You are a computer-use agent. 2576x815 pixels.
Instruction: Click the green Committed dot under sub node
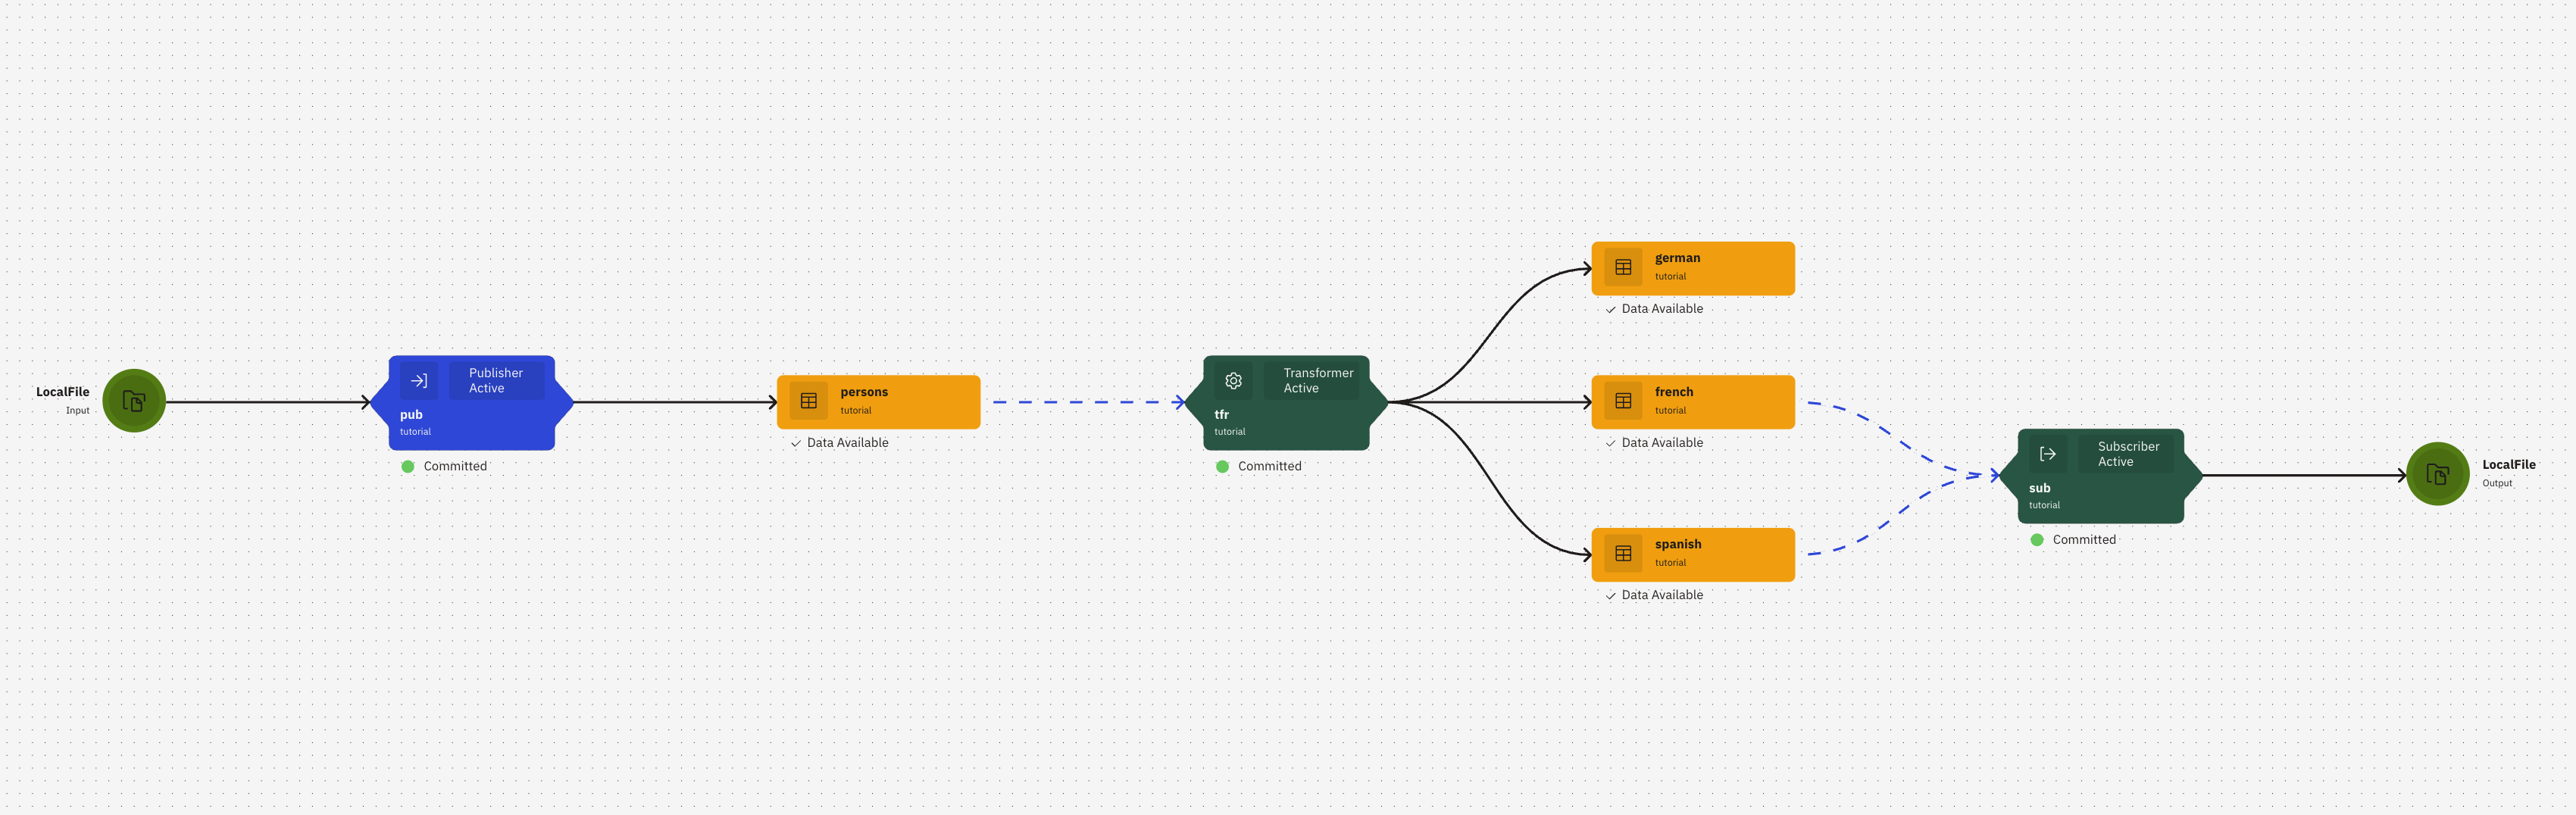point(2037,539)
